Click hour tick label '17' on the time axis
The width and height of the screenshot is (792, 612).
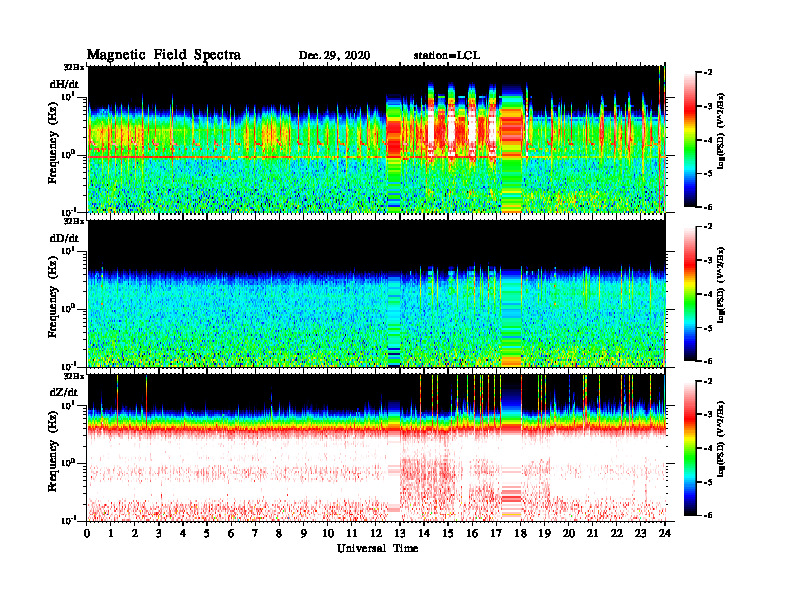point(497,533)
